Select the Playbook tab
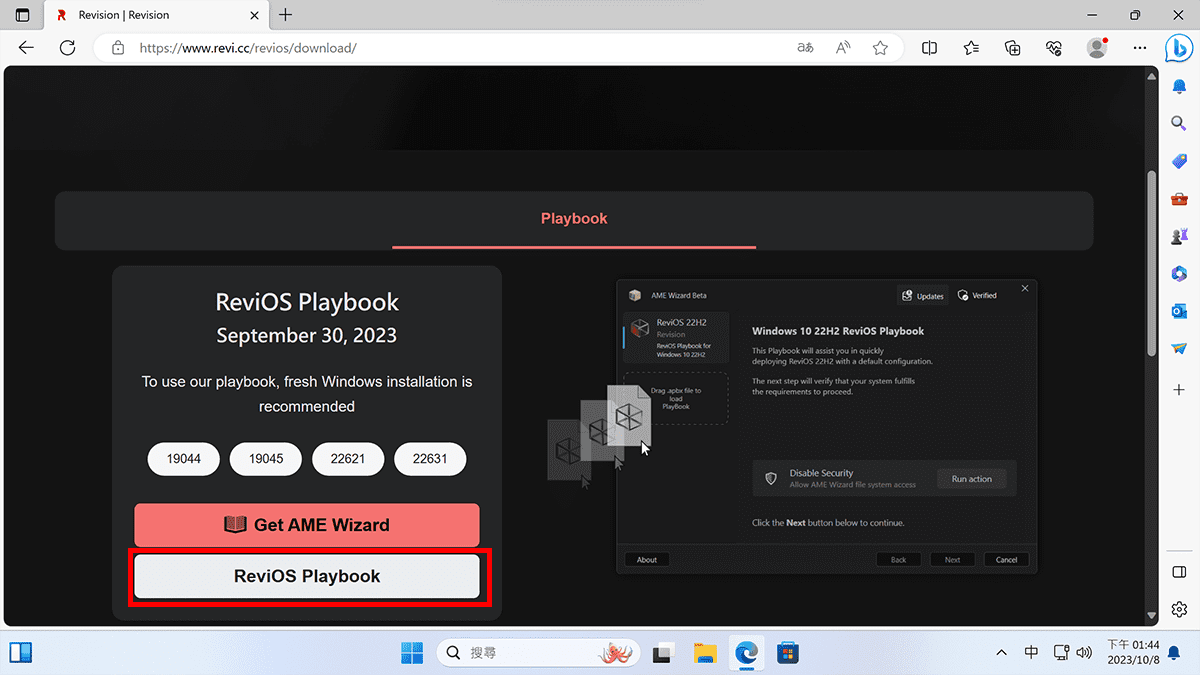 click(574, 219)
